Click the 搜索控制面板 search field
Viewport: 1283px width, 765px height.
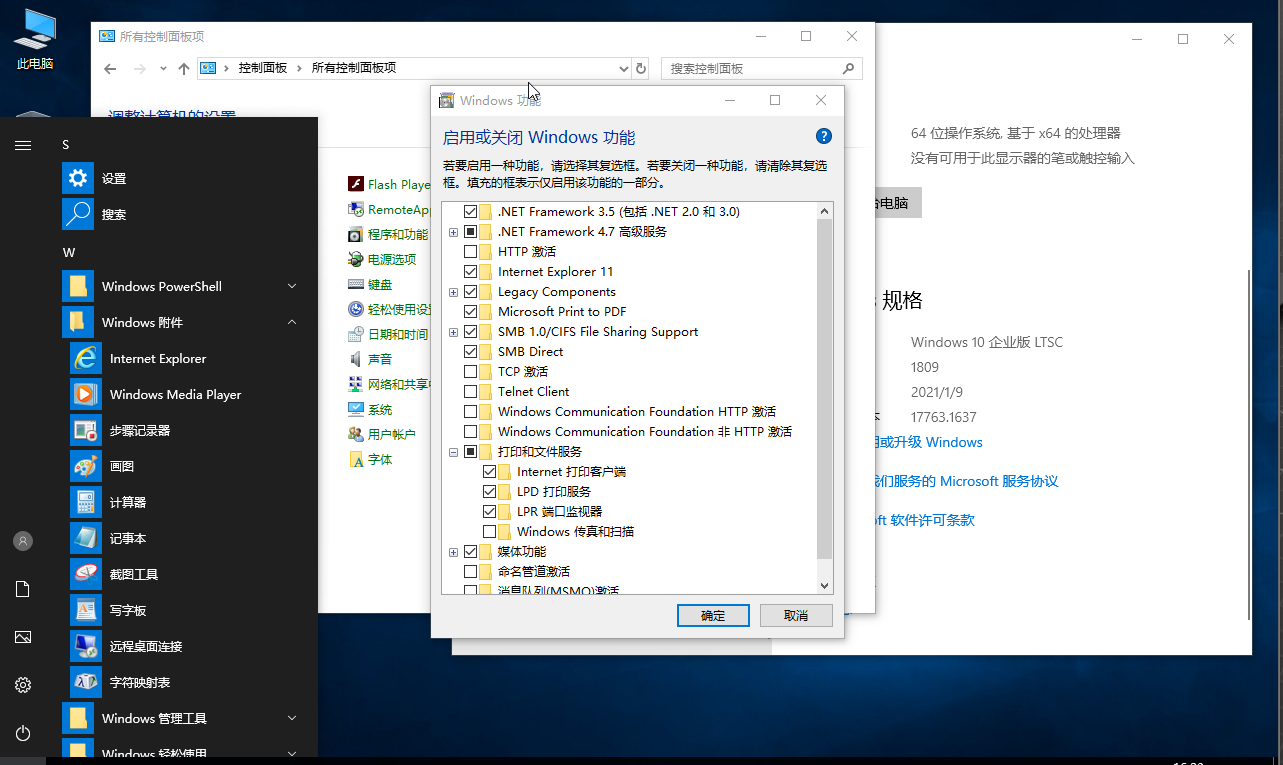click(762, 68)
